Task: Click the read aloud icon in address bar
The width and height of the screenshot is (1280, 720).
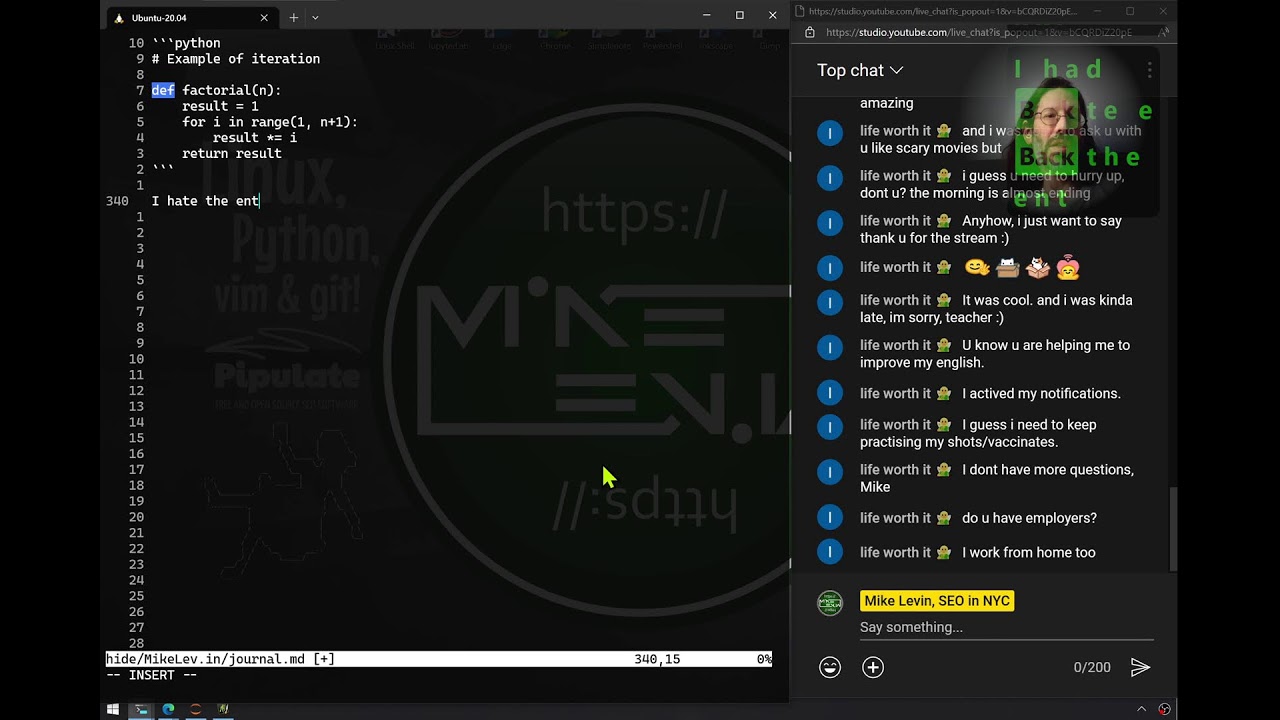Action: point(1163,32)
